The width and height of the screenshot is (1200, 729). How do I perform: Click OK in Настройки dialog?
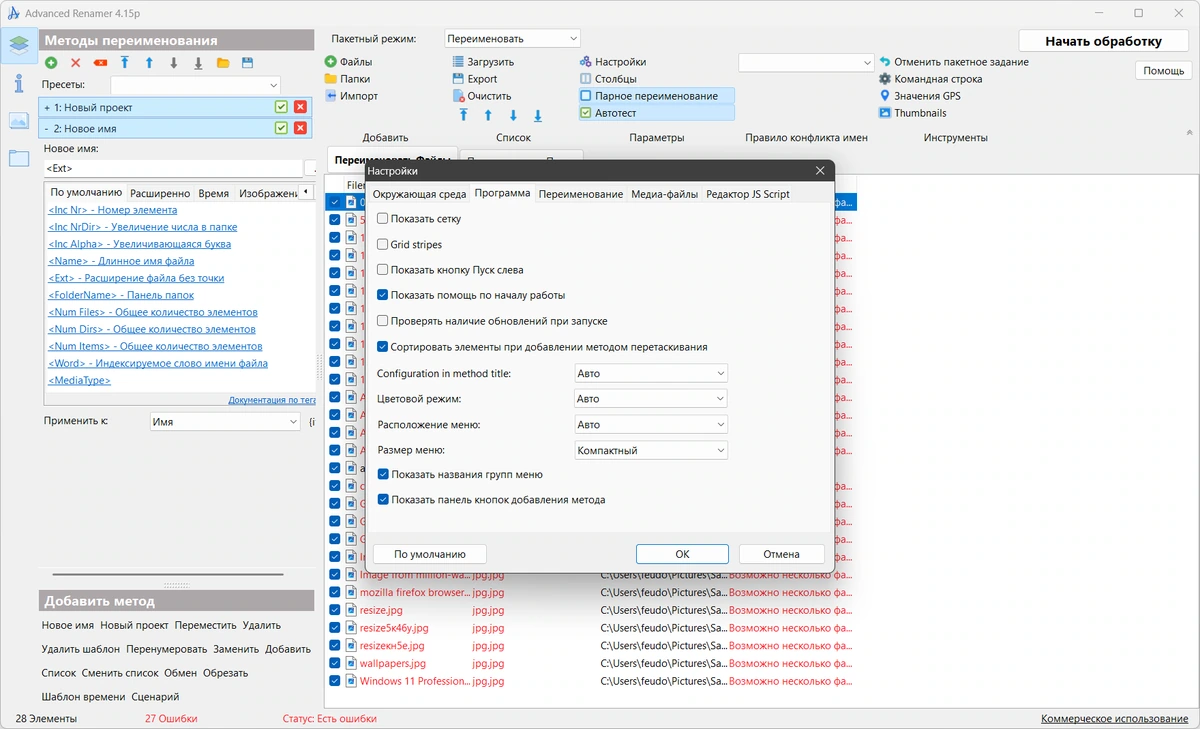pos(682,554)
